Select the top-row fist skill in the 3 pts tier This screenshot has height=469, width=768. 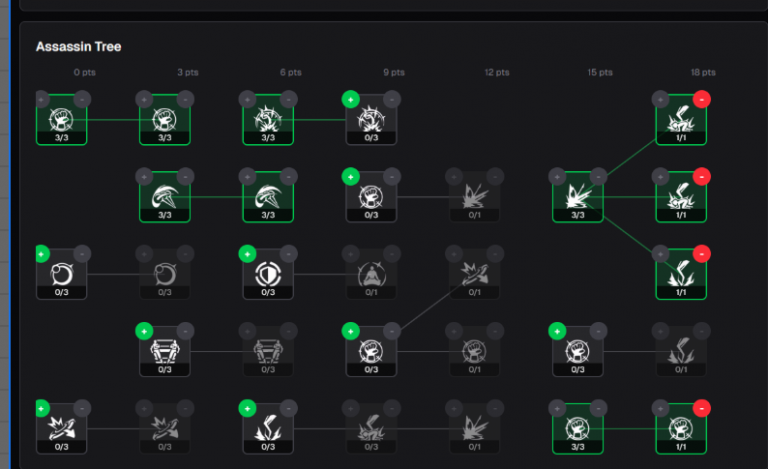tap(165, 119)
